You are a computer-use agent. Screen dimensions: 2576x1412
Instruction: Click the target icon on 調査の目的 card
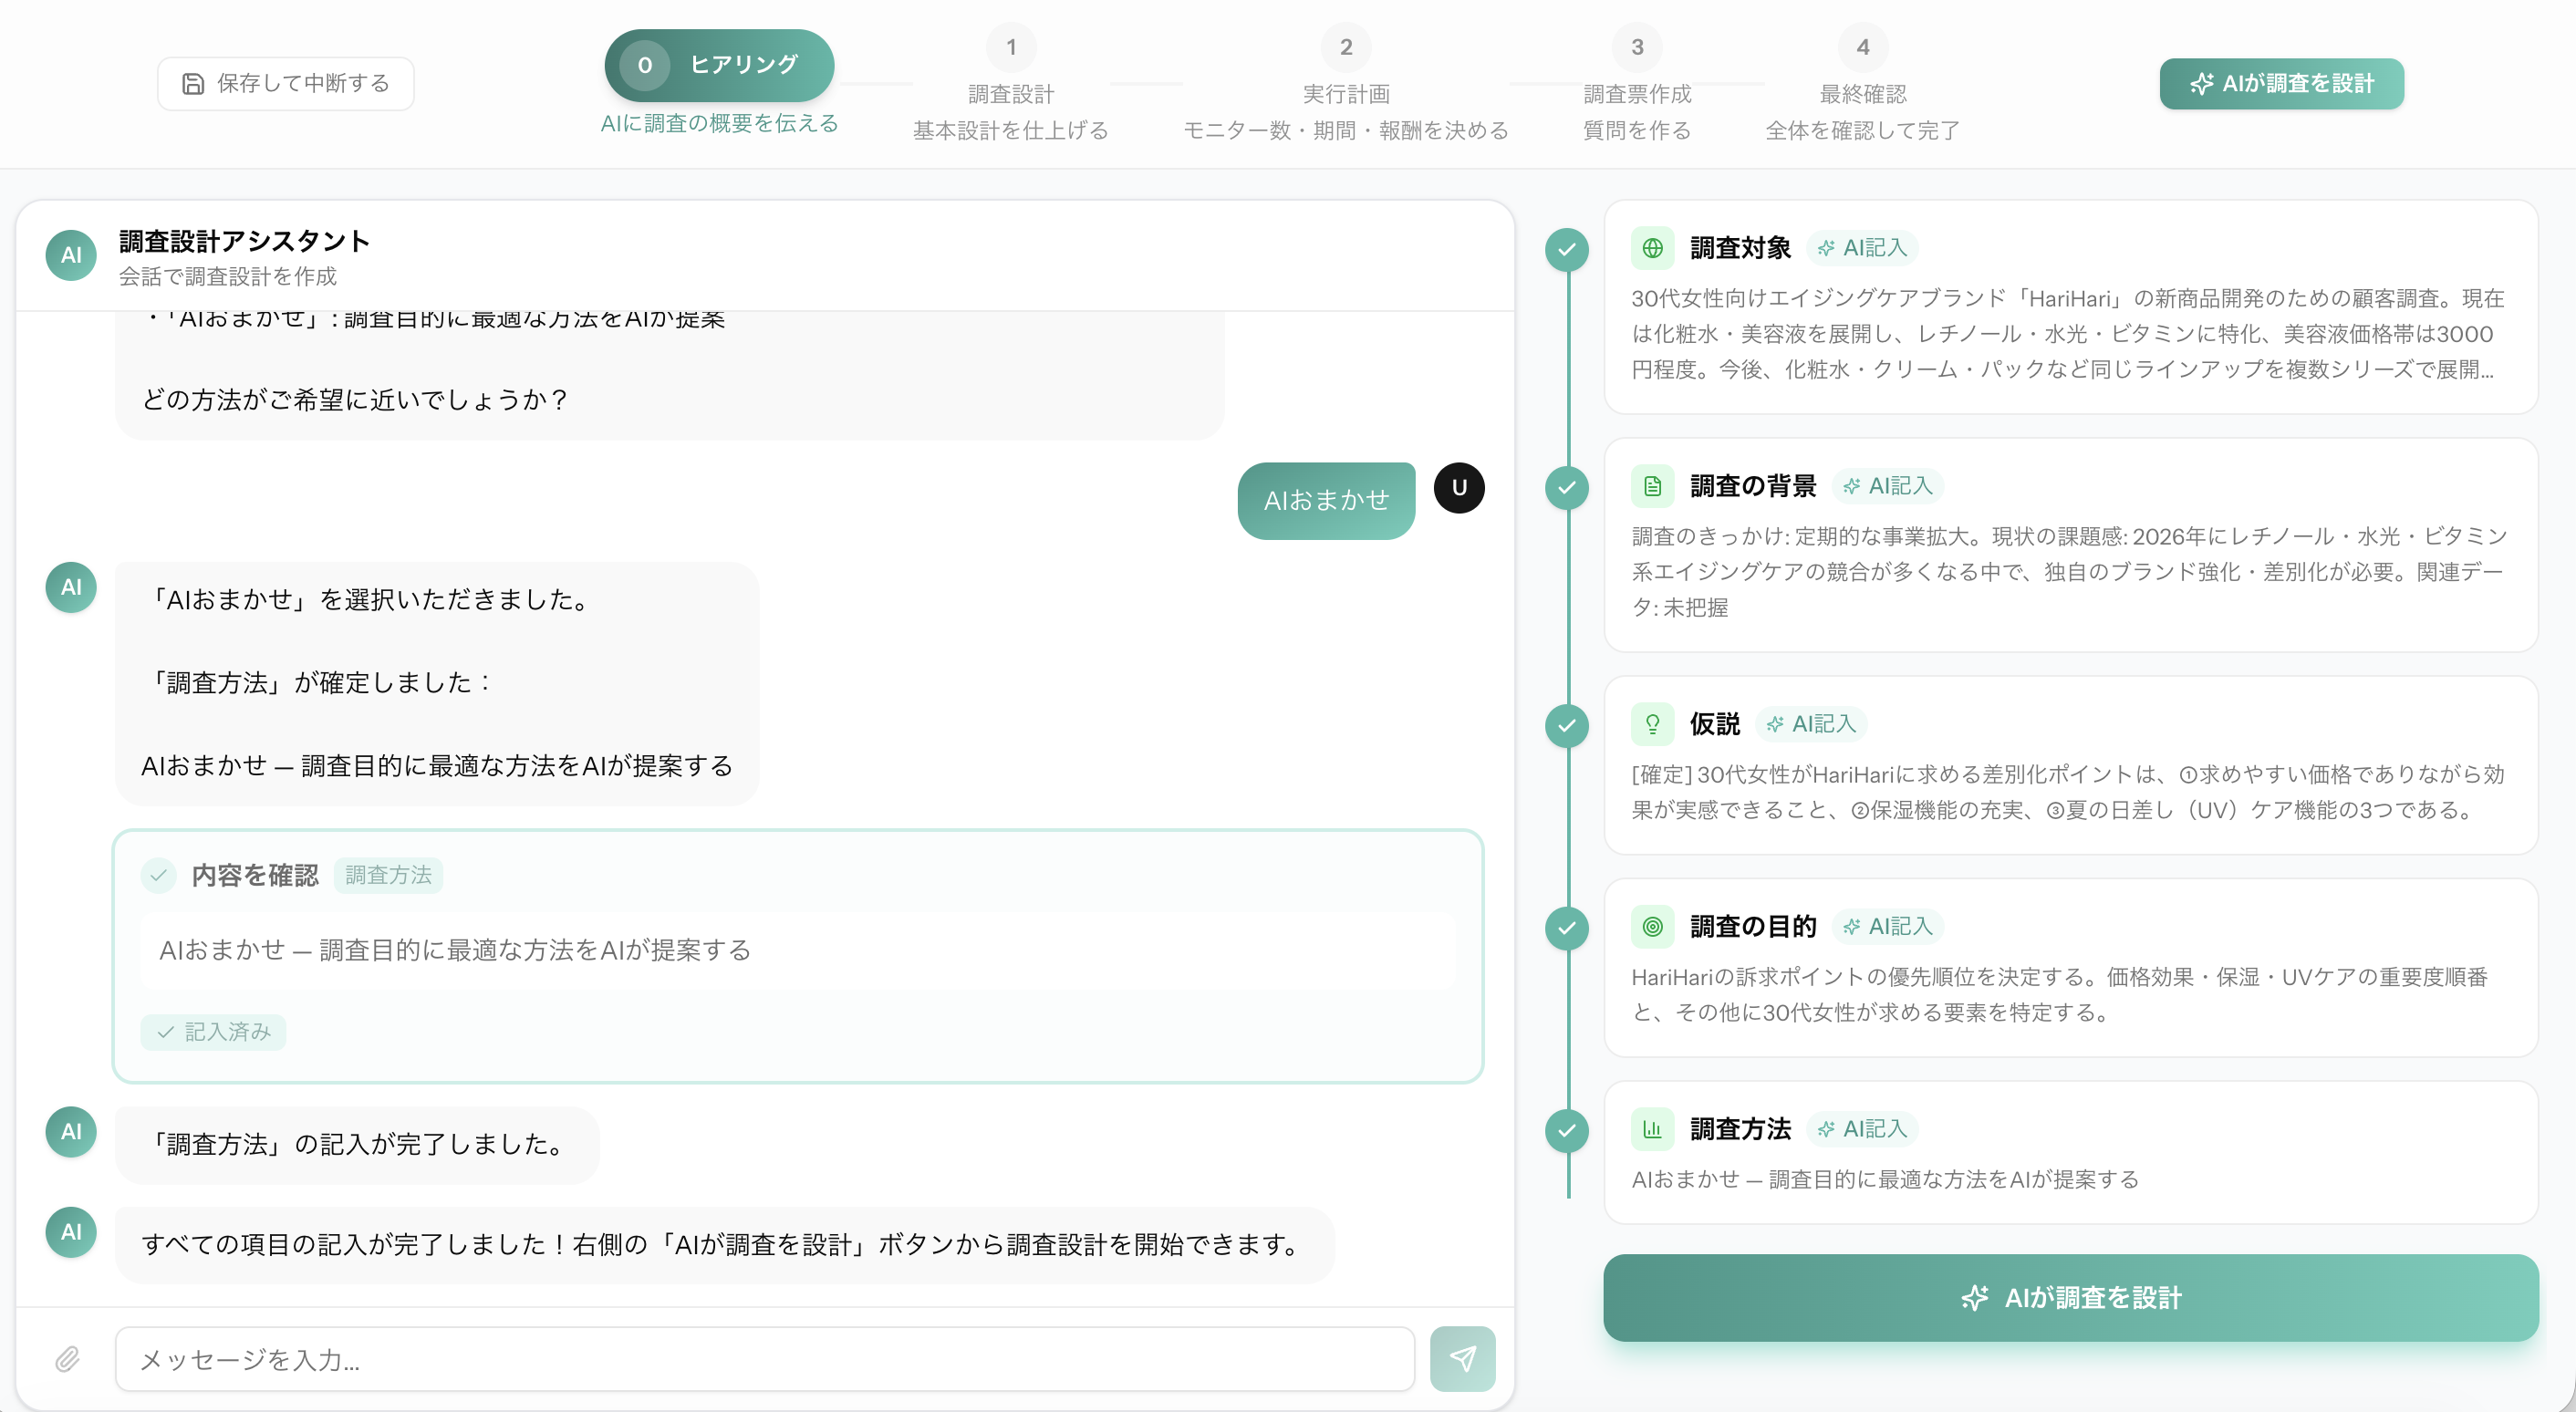(x=1652, y=926)
